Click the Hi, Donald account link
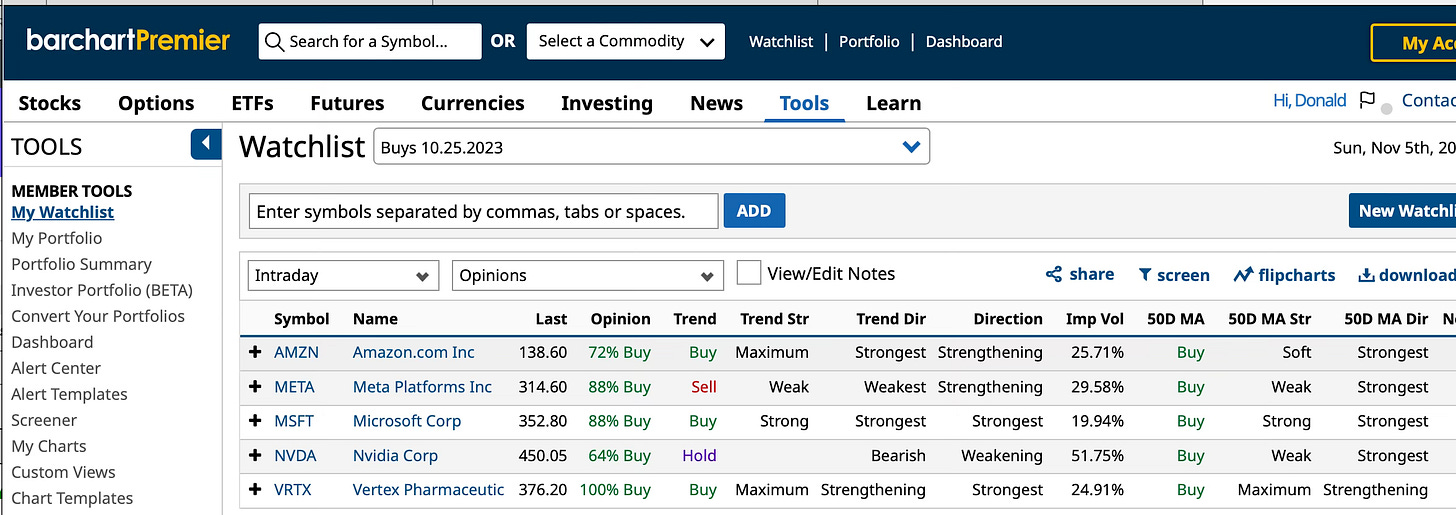The image size is (1456, 515). (1309, 100)
